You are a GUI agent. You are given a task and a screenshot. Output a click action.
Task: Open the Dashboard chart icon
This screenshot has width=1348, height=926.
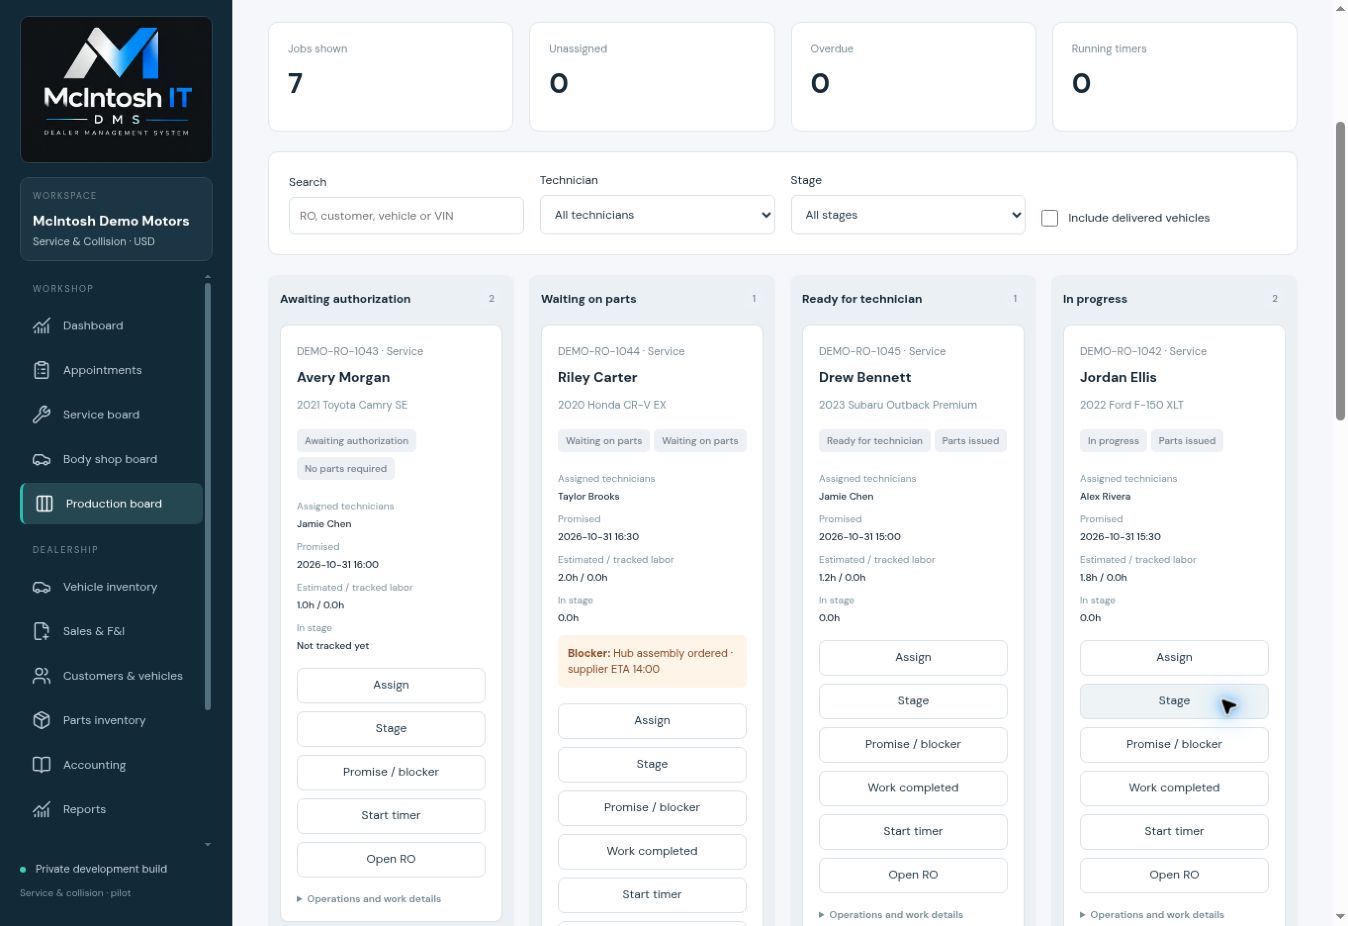coord(41,326)
